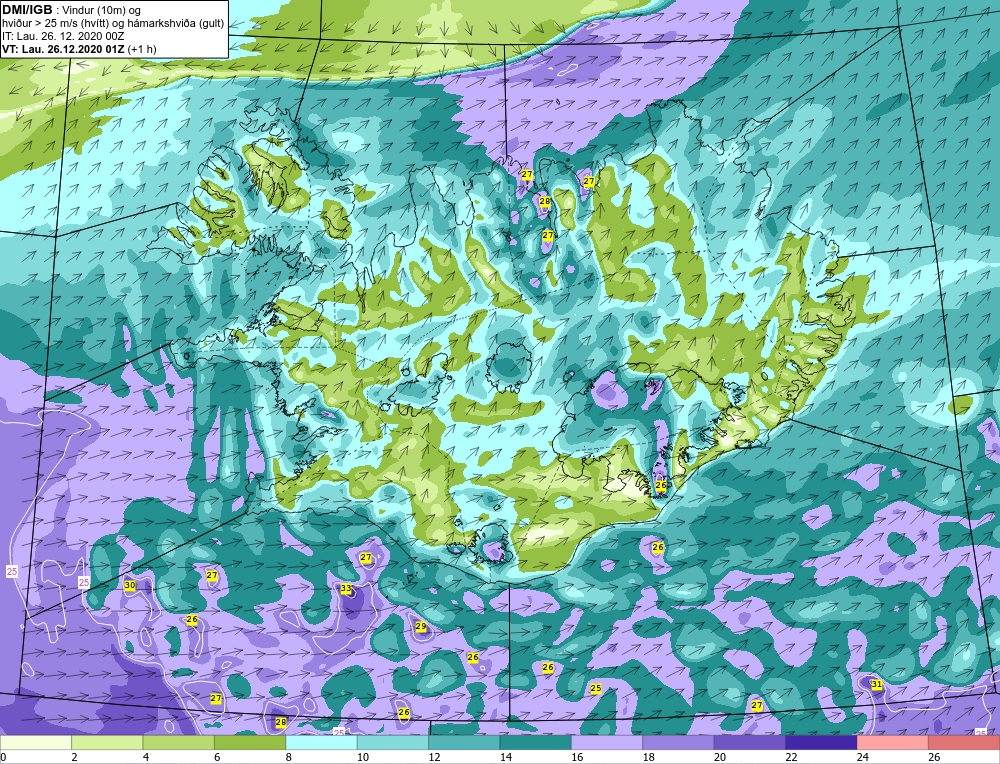Click the legend scale value 18

[x=649, y=757]
